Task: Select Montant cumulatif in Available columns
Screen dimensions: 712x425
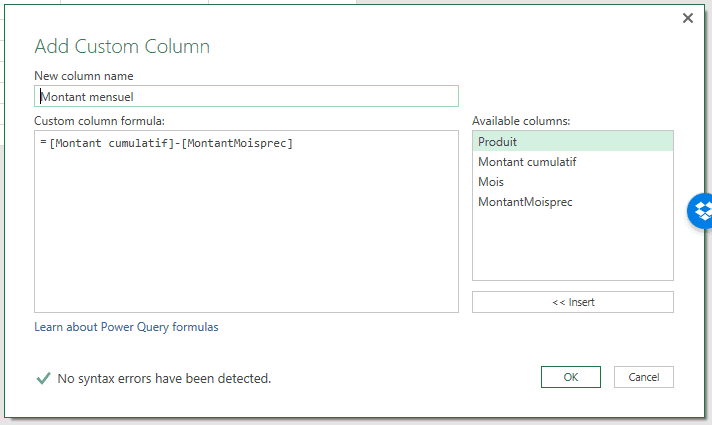Action: tap(527, 162)
